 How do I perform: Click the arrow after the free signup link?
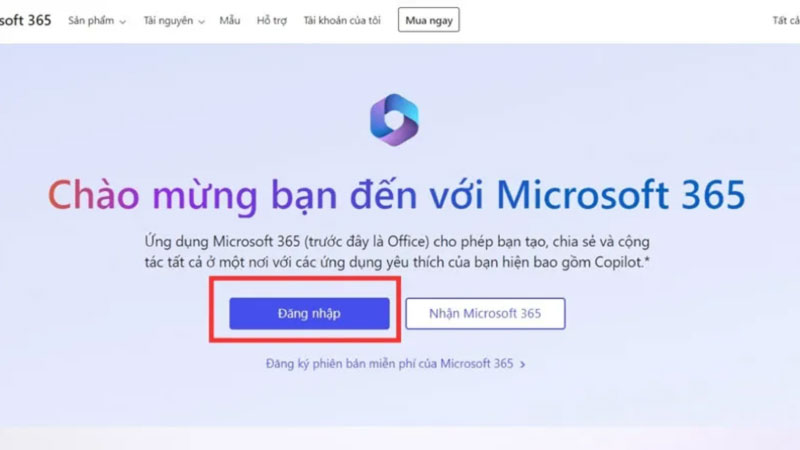522,364
